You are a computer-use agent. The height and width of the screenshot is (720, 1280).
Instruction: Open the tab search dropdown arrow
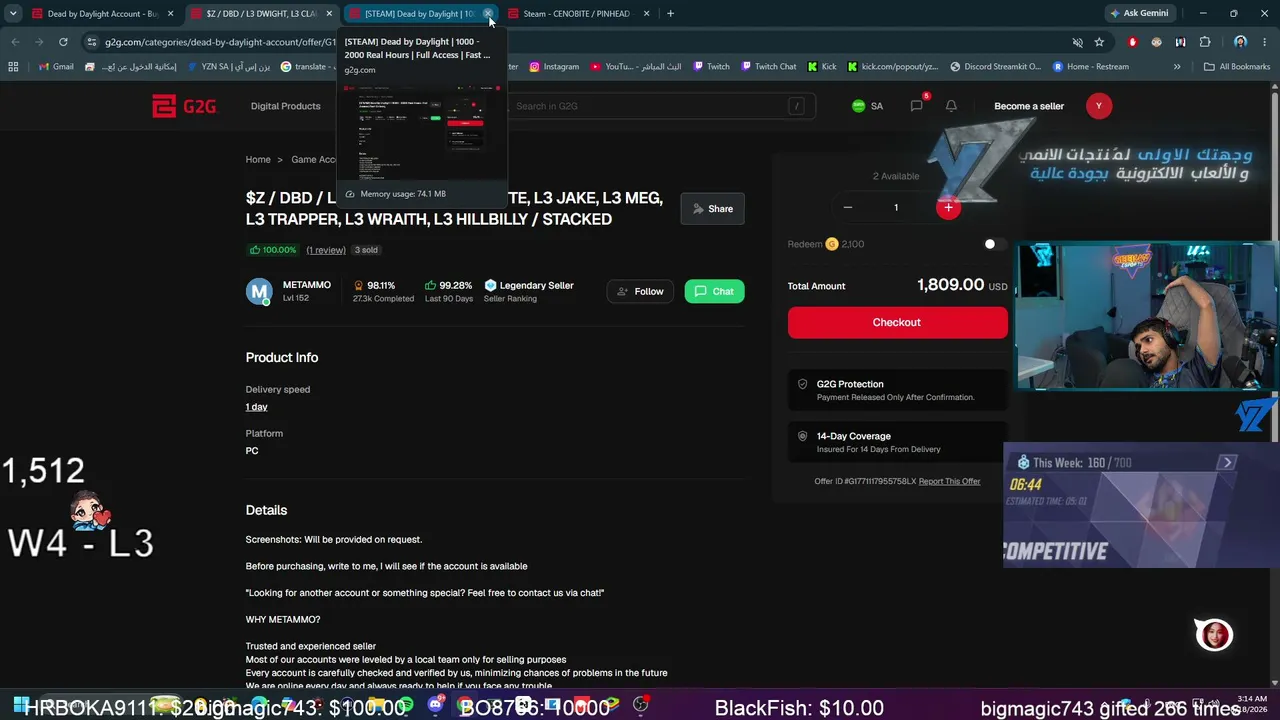tap(13, 14)
